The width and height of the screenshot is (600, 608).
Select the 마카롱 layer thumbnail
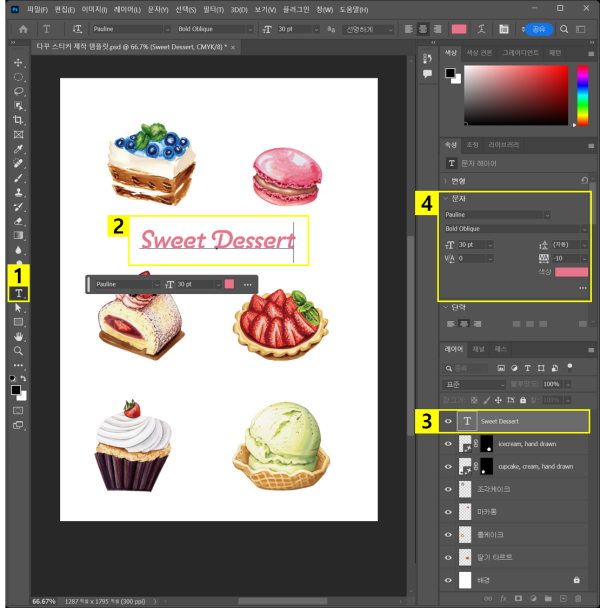465,512
